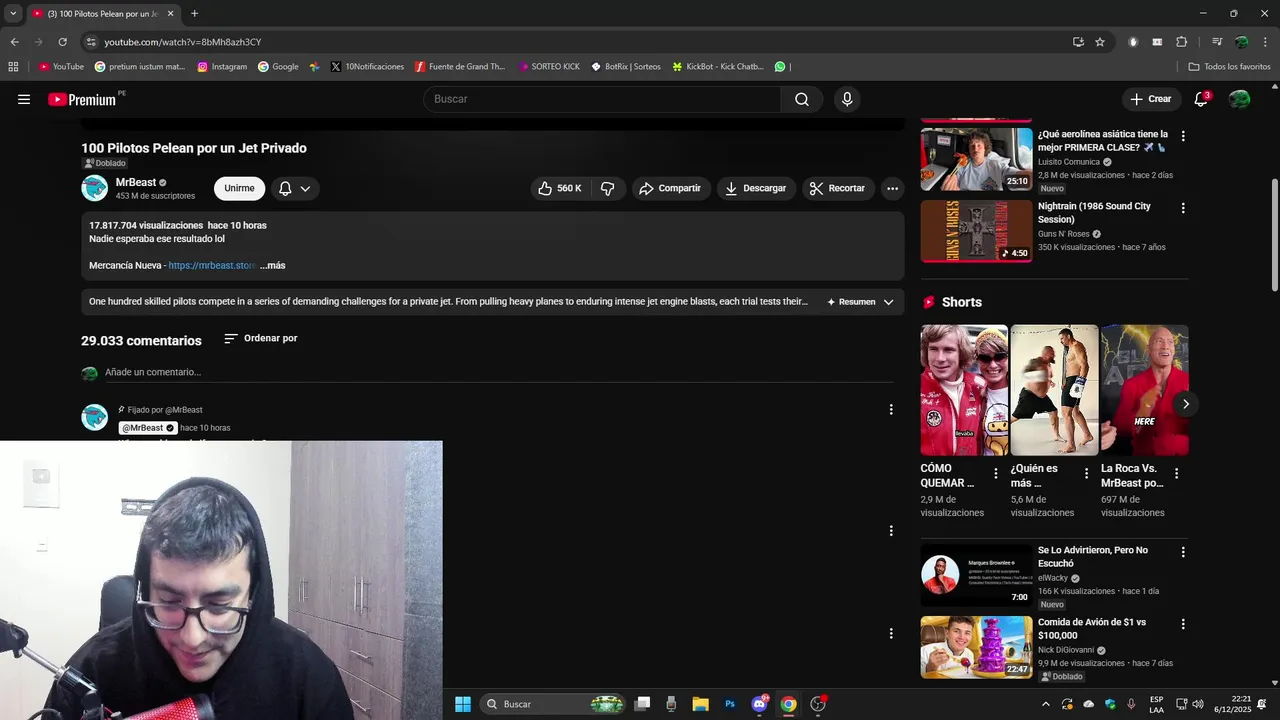Open Discord from the taskbar

pyautogui.click(x=759, y=704)
